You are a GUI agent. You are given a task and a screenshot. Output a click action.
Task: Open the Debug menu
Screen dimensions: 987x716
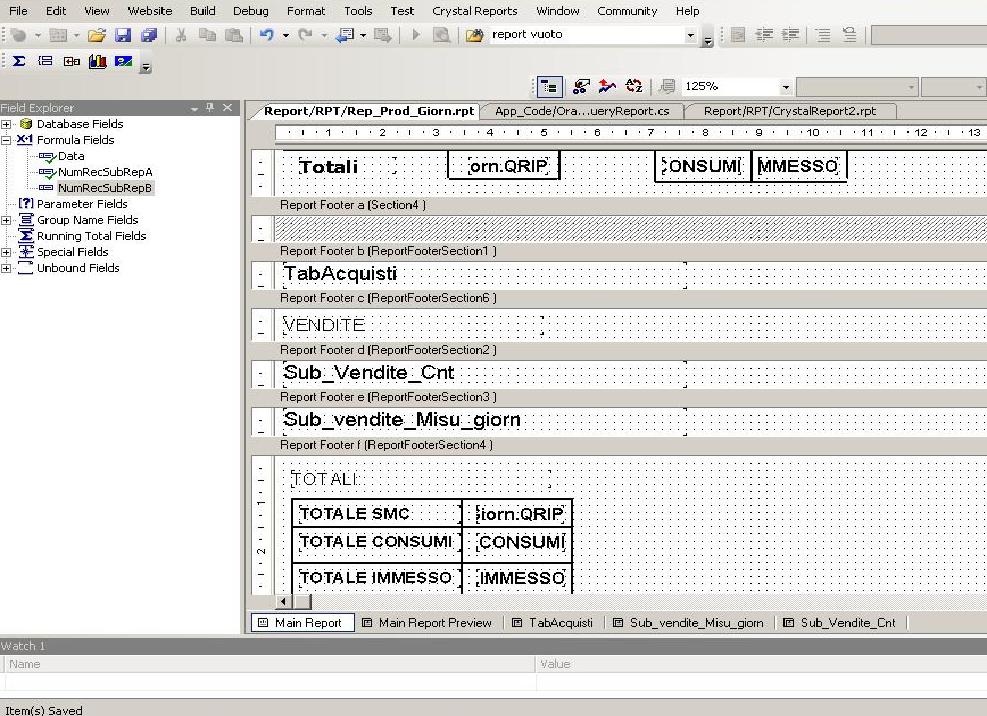pos(251,11)
